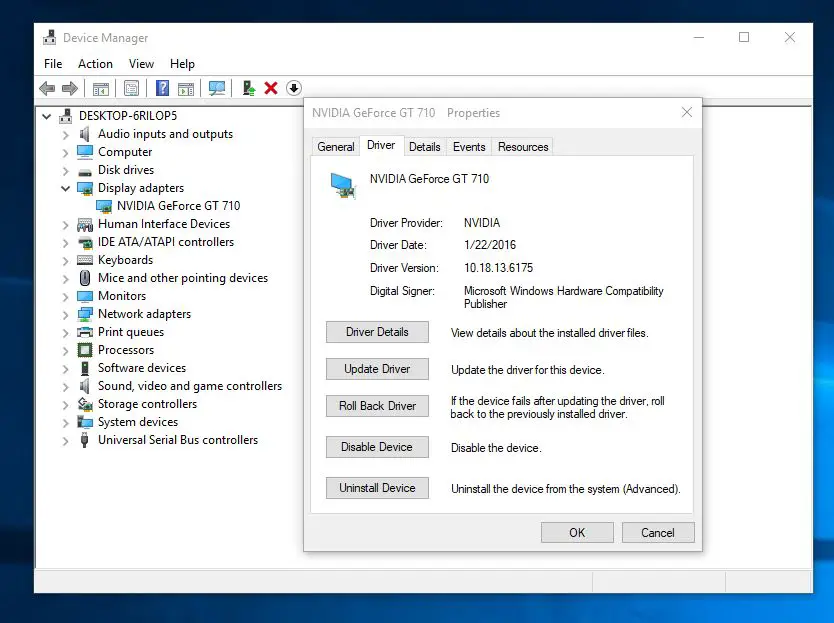
Task: Click the blue Help question-mark icon
Action: (x=162, y=88)
